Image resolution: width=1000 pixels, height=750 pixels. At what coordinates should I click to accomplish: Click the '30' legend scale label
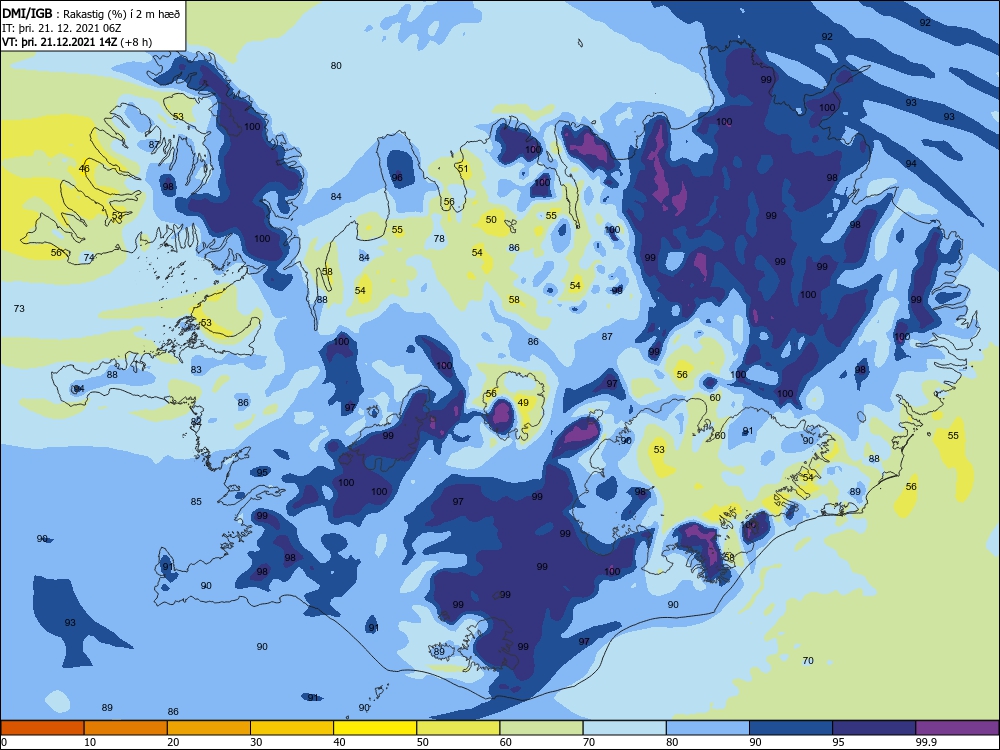[256, 742]
